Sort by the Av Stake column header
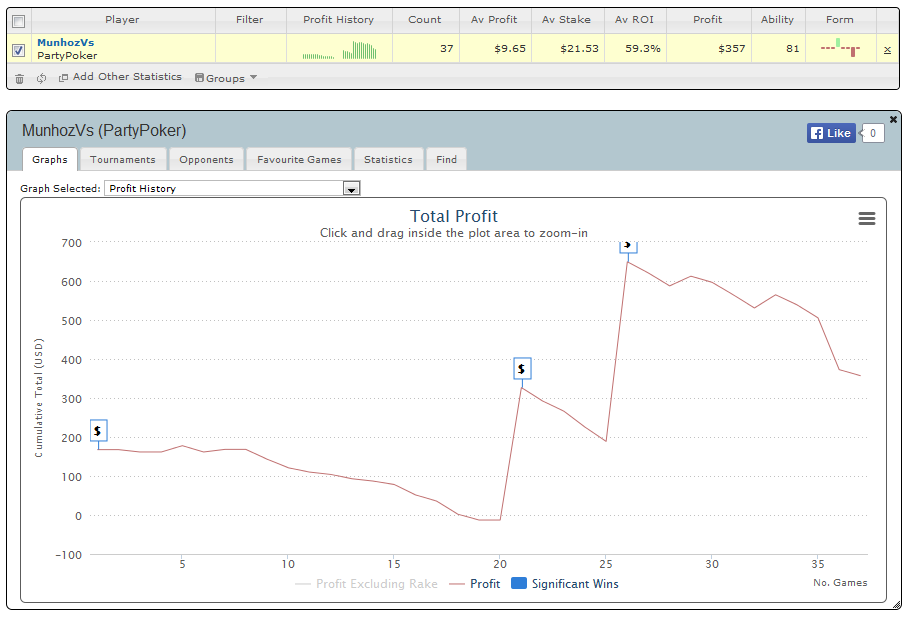This screenshot has height=617, width=910. point(566,20)
